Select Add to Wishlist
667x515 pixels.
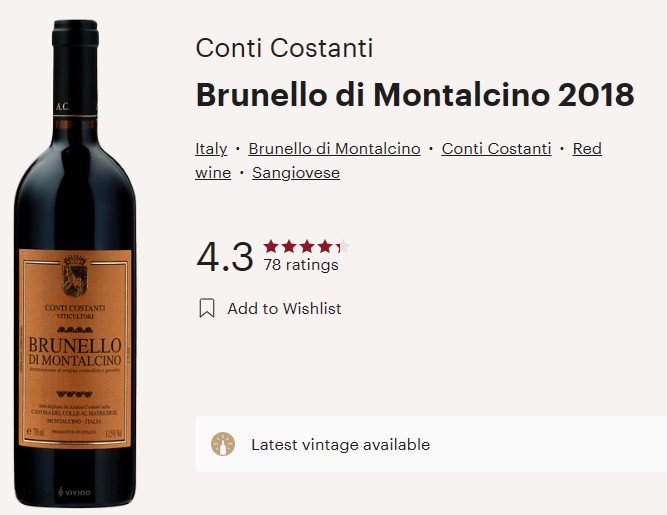pyautogui.click(x=284, y=308)
